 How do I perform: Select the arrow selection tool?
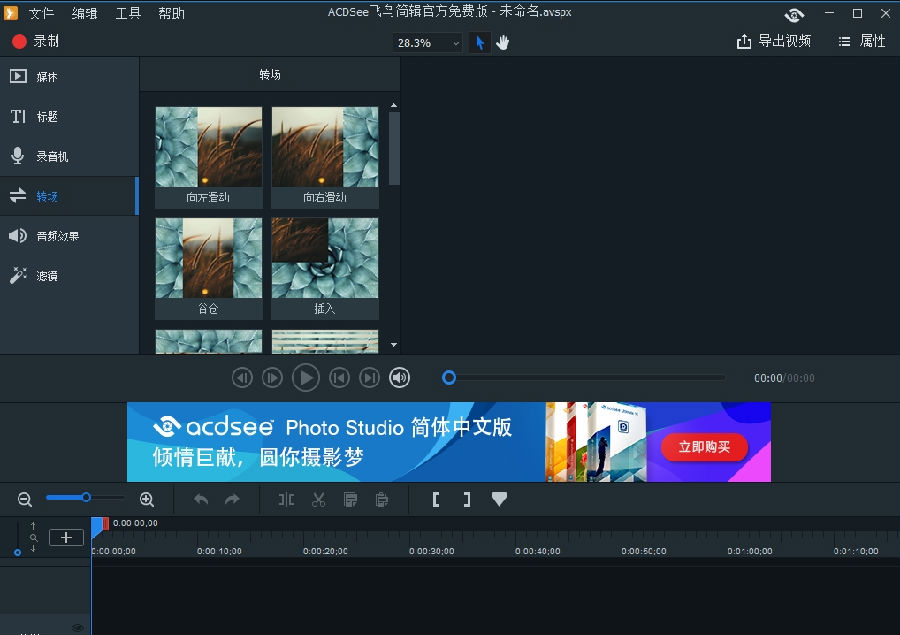(477, 42)
